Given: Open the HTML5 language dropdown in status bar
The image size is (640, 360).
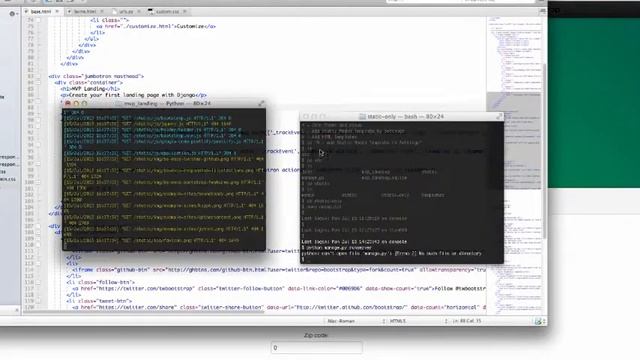Looking at the screenshot, I should point(417,321).
